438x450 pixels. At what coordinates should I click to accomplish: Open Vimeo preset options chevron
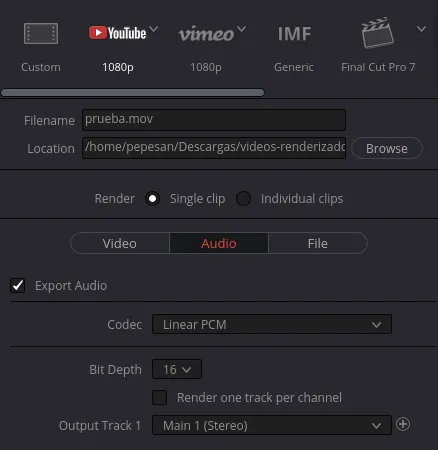[242, 29]
